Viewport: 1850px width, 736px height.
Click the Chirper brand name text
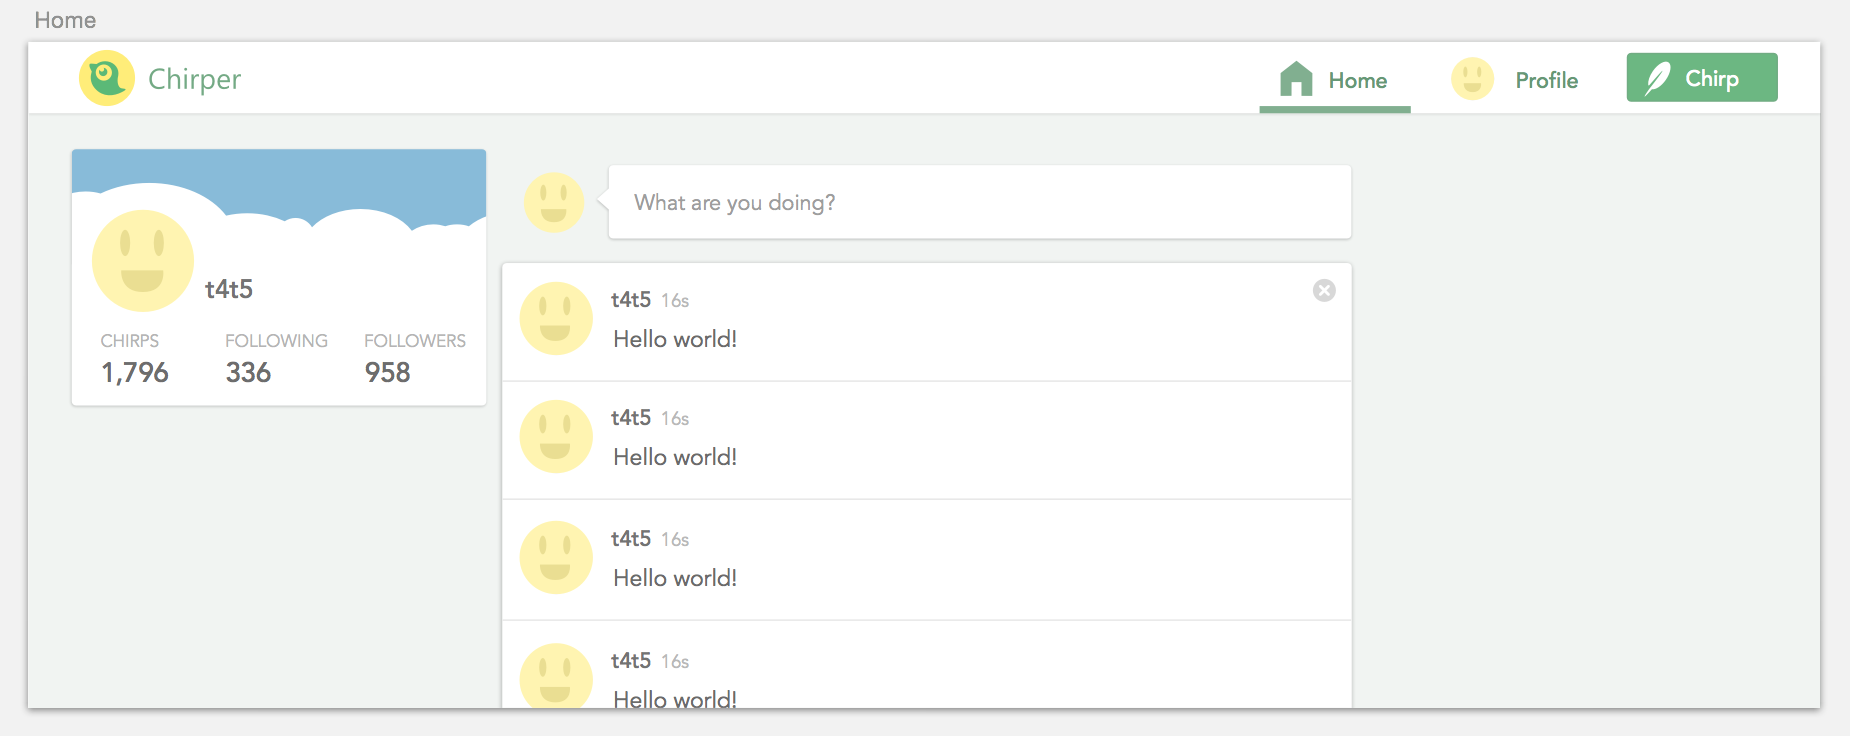coord(194,79)
